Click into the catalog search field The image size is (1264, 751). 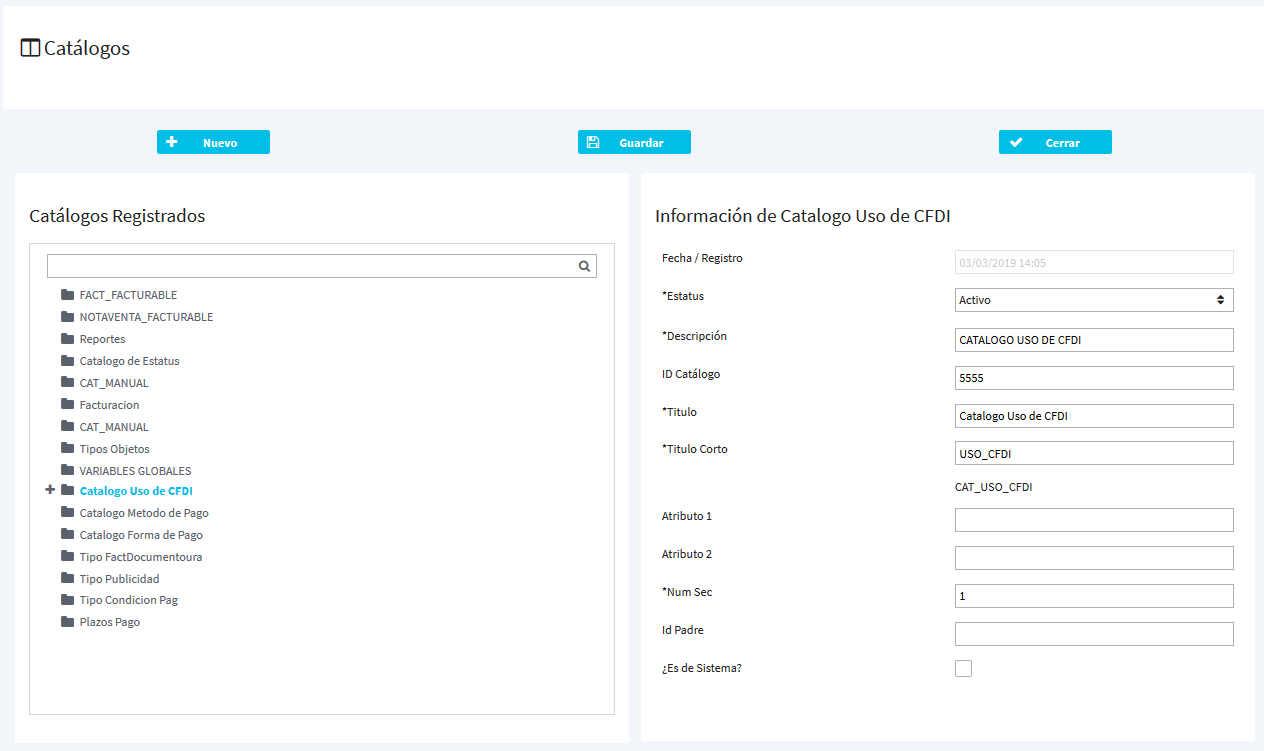pos(310,266)
